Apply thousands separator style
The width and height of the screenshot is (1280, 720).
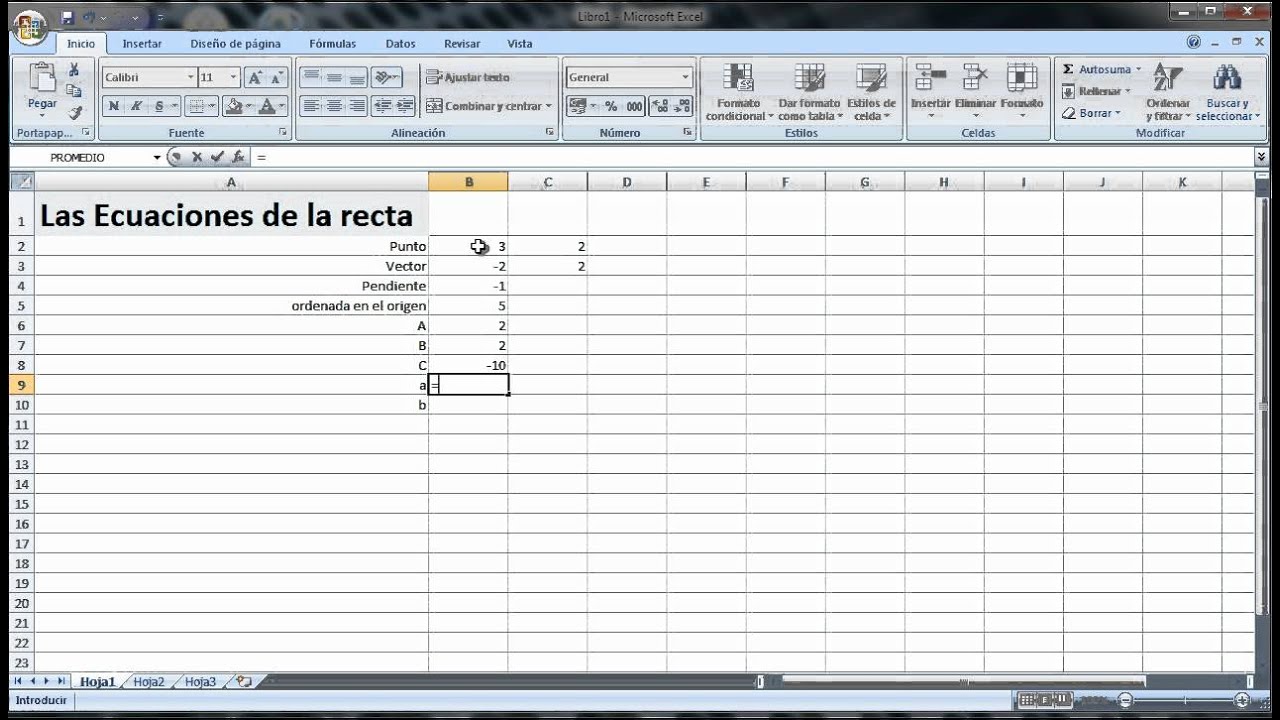pos(635,106)
